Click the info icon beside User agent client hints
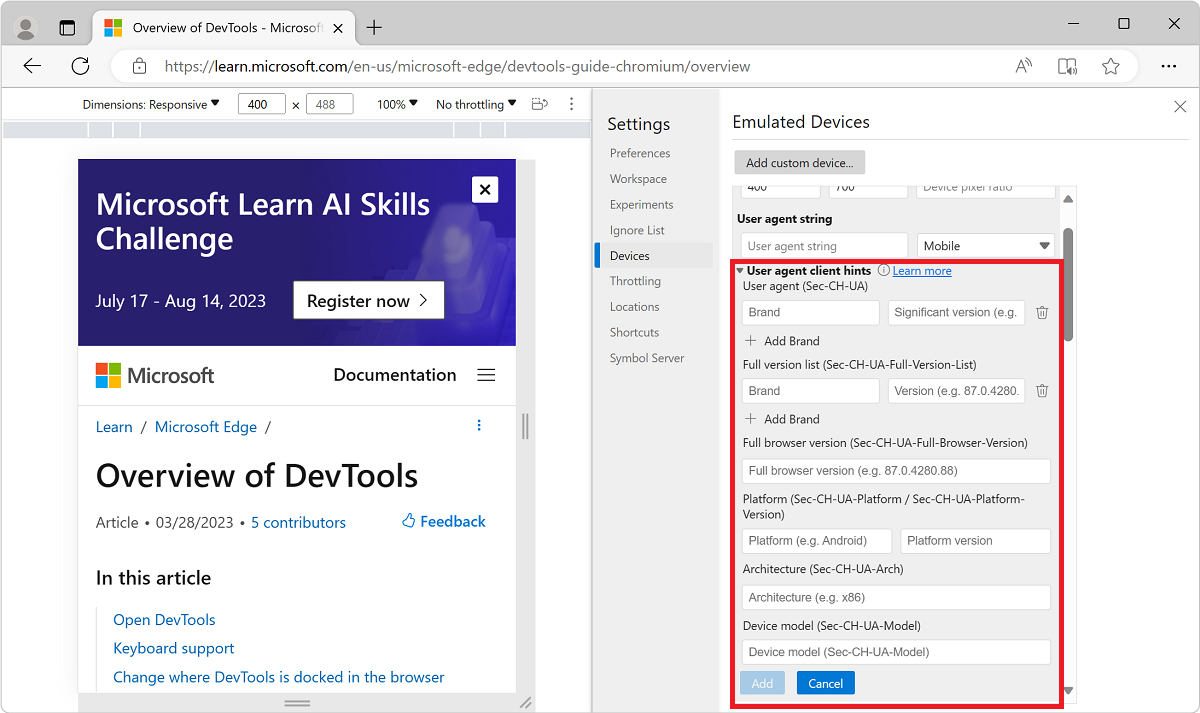1200x713 pixels. pyautogui.click(x=884, y=270)
